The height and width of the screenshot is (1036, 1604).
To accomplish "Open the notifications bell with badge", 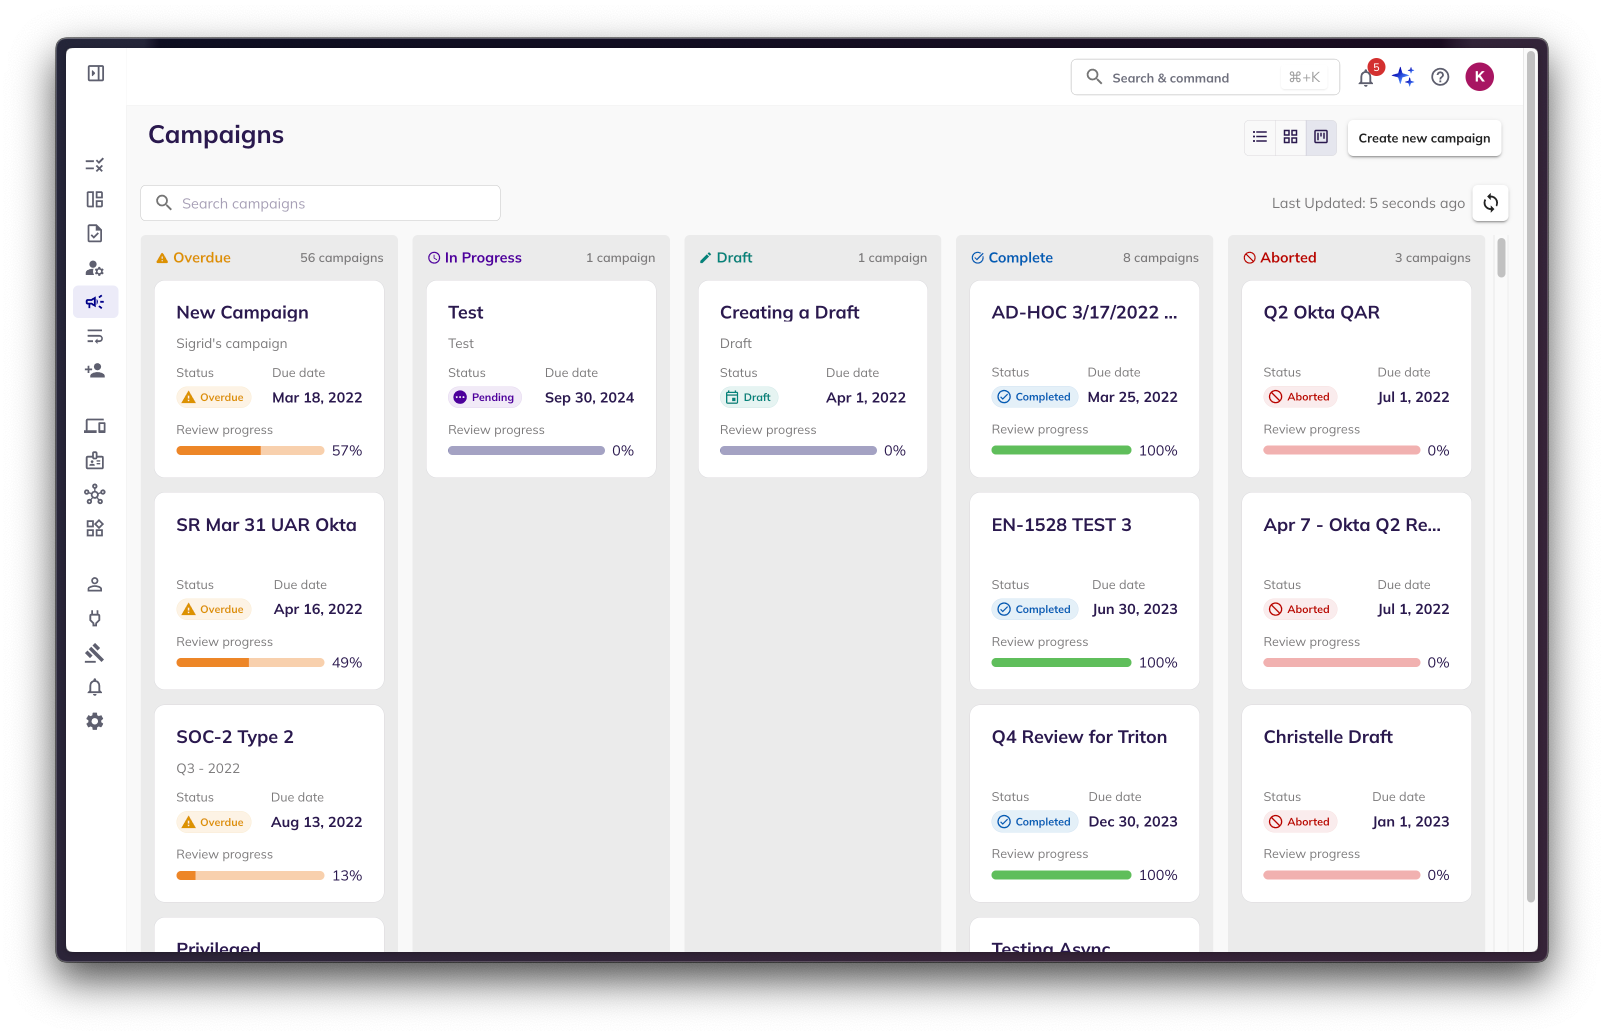I will (1366, 78).
